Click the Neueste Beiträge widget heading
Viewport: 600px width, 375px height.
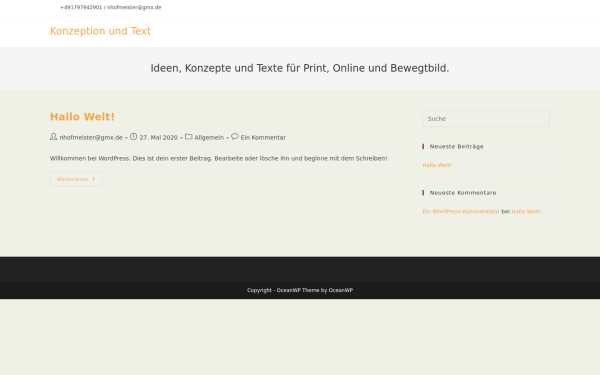(x=457, y=147)
